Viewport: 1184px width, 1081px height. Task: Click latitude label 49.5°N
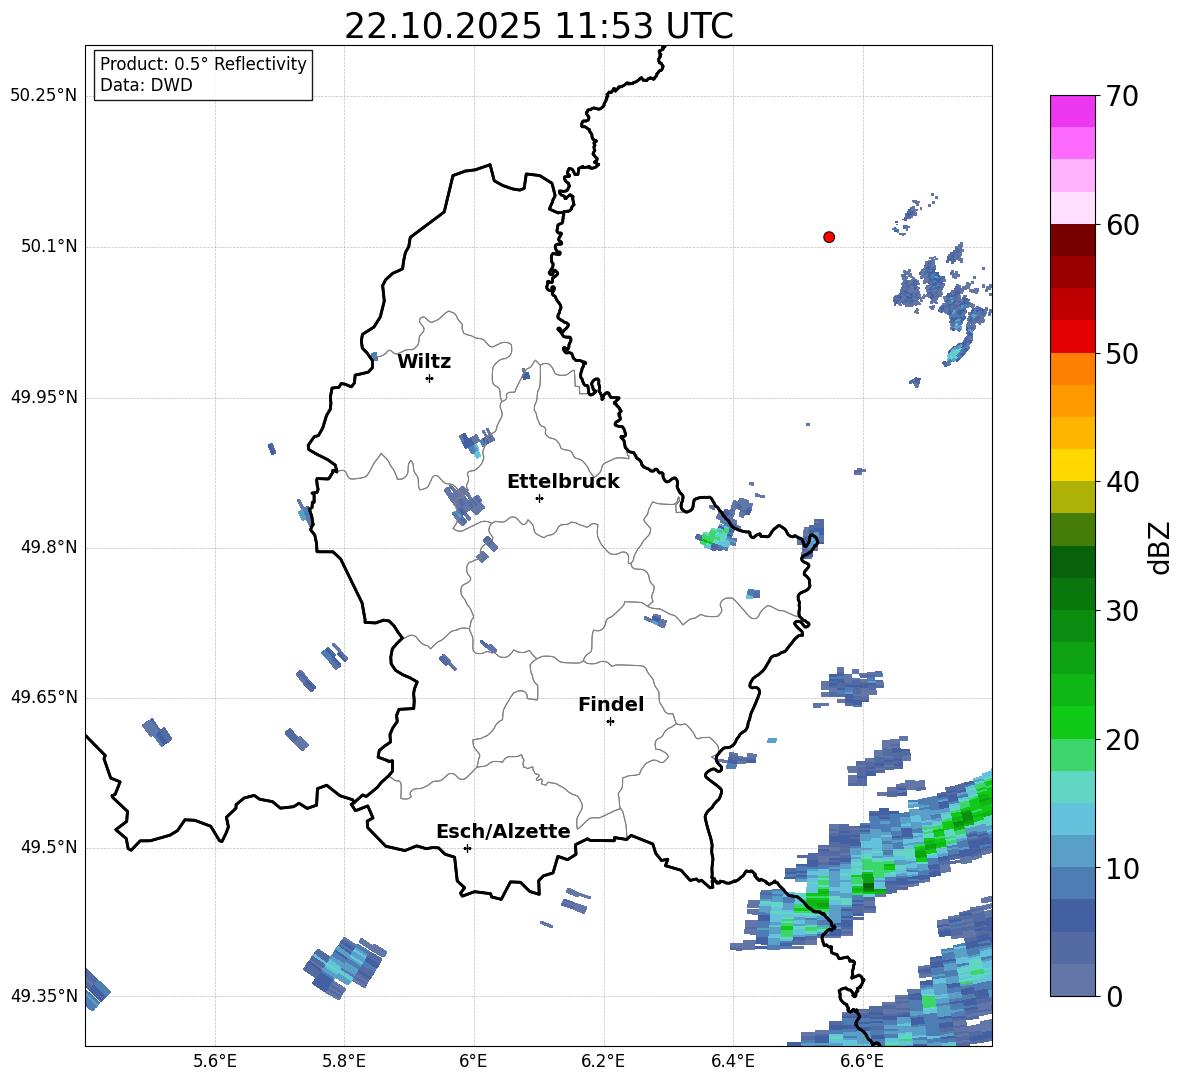(49, 847)
